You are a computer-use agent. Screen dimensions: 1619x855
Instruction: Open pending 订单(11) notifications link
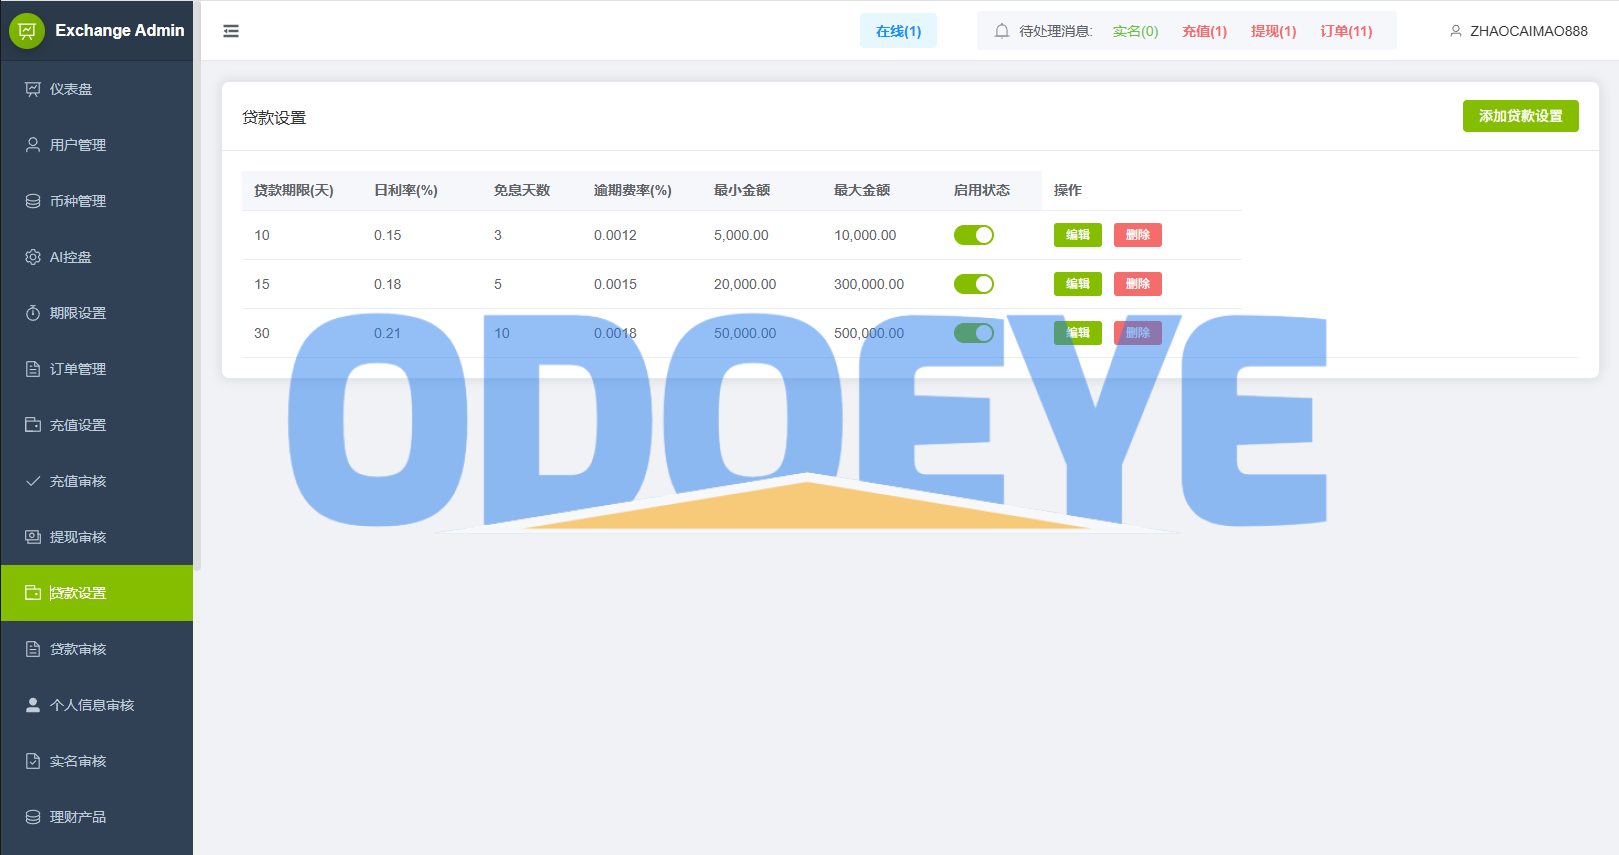[x=1346, y=31]
